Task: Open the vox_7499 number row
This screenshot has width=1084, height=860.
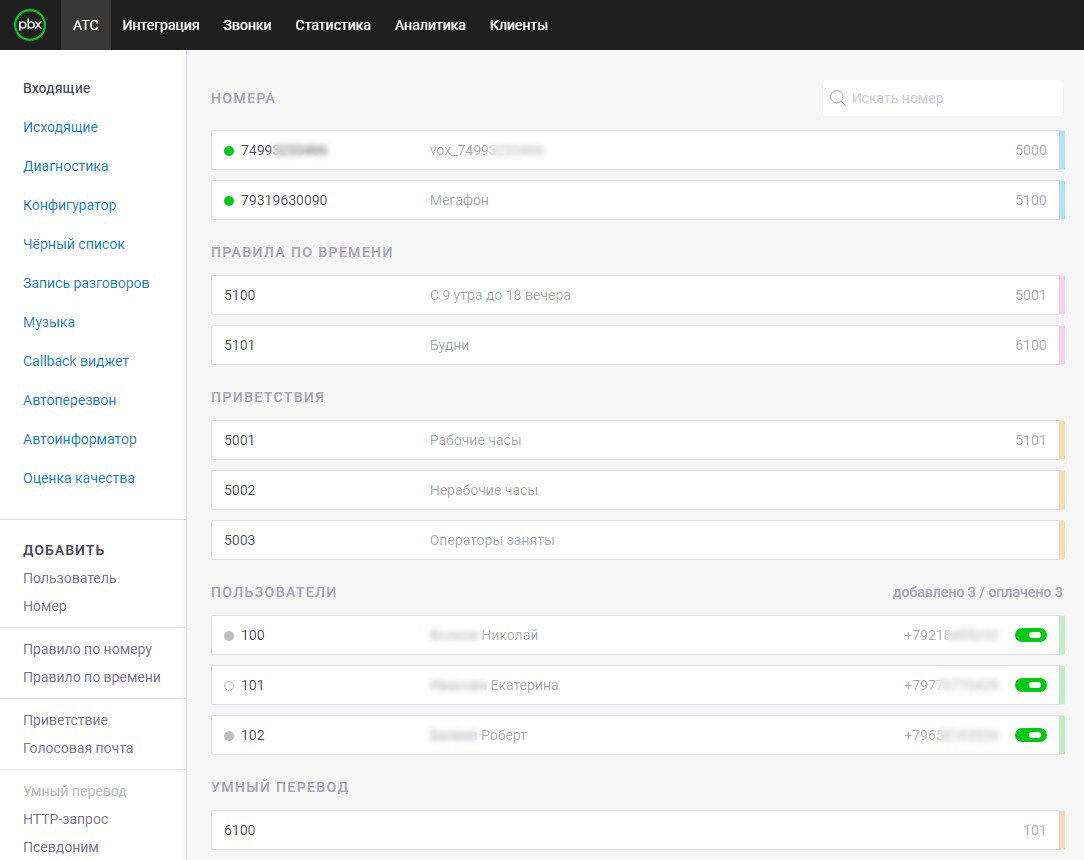Action: pos(637,150)
